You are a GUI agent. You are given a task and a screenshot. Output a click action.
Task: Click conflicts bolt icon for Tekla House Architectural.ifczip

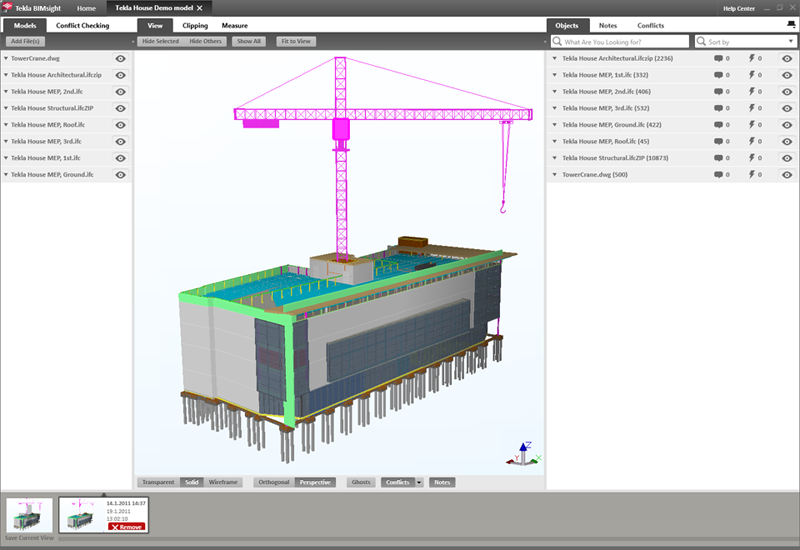tap(752, 59)
